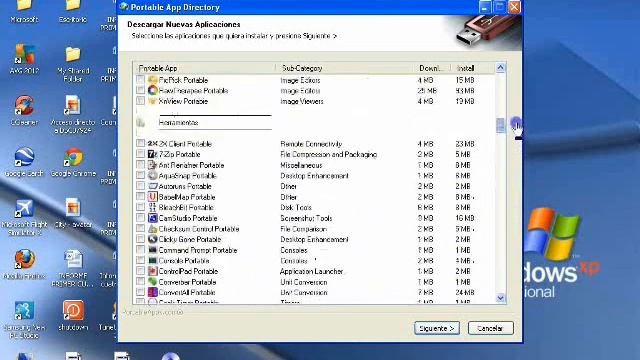Enable the Ant Renamer Portable checkbox
The height and width of the screenshot is (360, 640).
click(x=140, y=164)
